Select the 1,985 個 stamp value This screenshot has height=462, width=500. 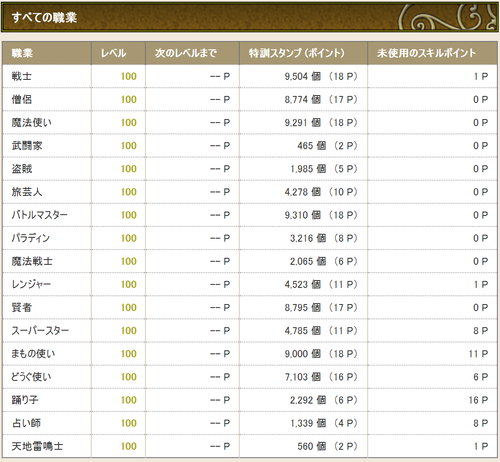pyautogui.click(x=308, y=169)
